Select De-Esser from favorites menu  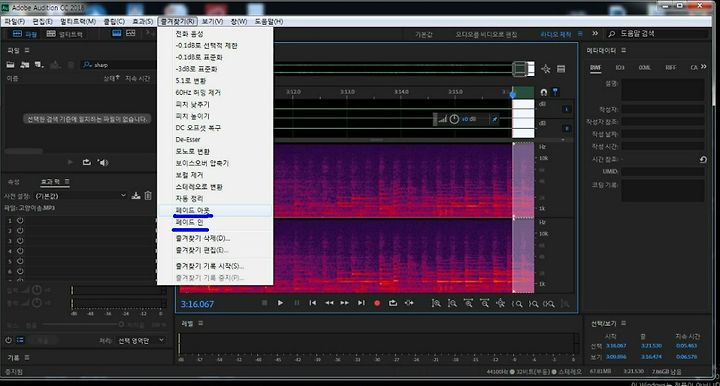pos(215,140)
